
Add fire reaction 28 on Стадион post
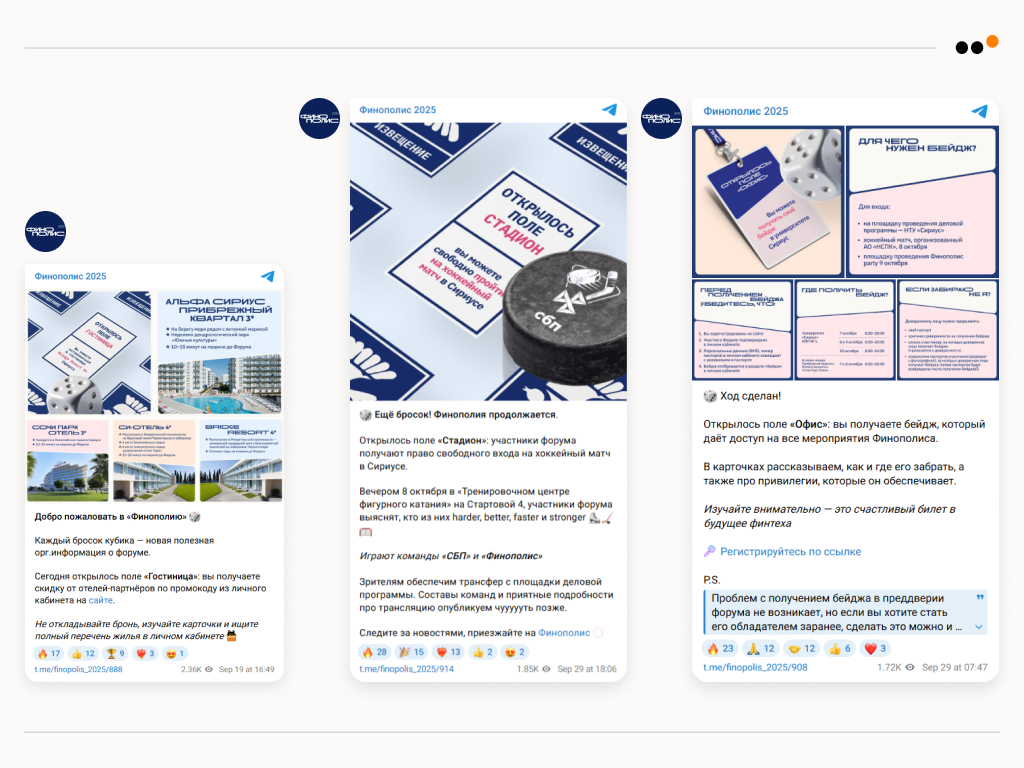pos(374,652)
